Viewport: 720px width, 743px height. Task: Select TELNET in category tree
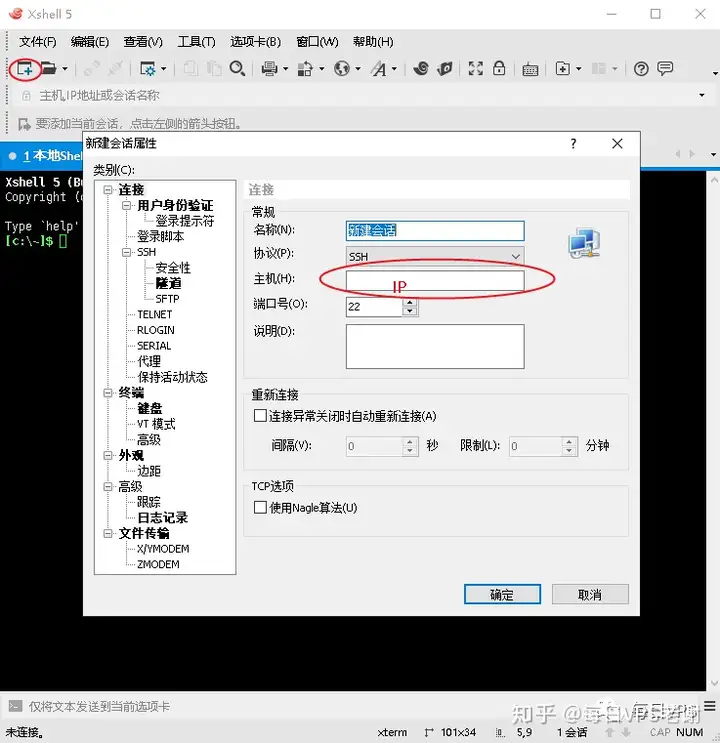pos(155,315)
